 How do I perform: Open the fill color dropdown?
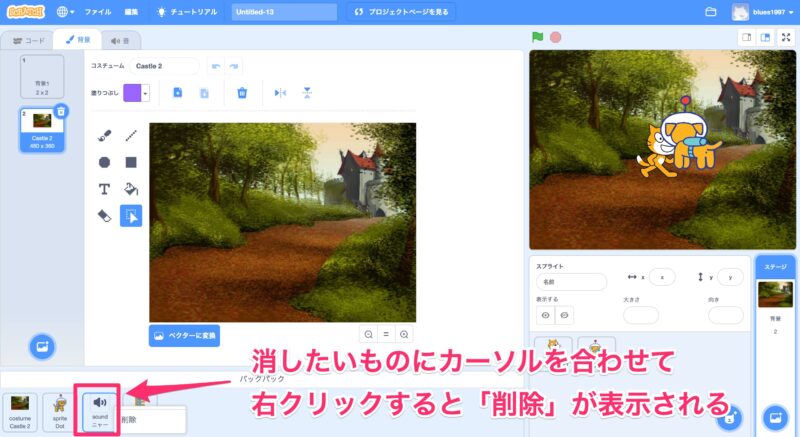[146, 92]
